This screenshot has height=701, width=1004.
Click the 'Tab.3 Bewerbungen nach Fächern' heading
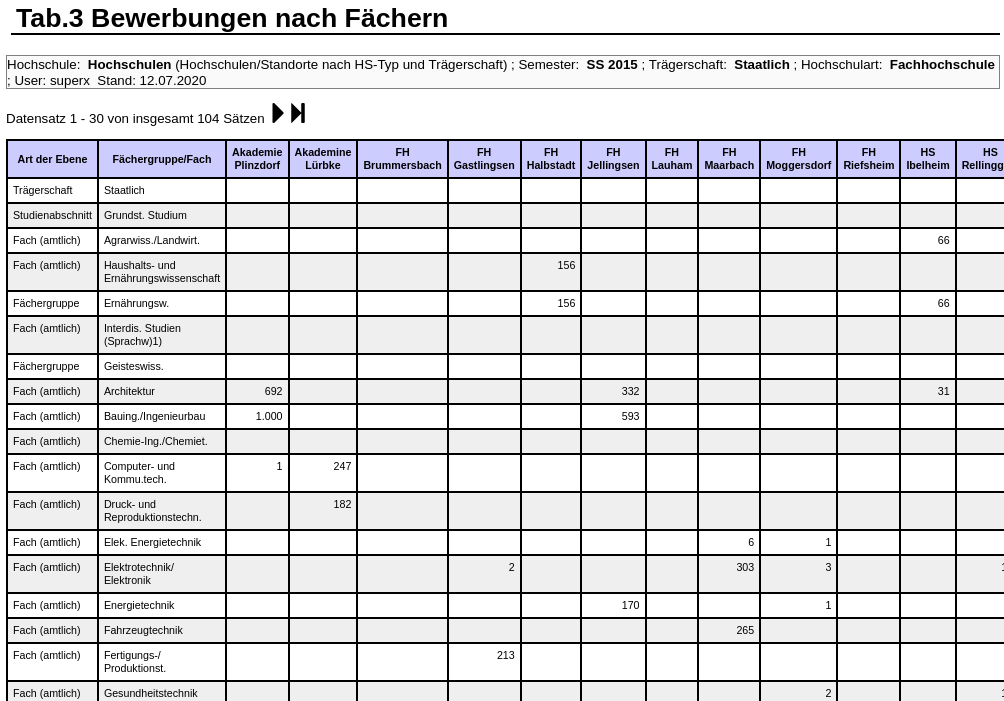coord(232,18)
